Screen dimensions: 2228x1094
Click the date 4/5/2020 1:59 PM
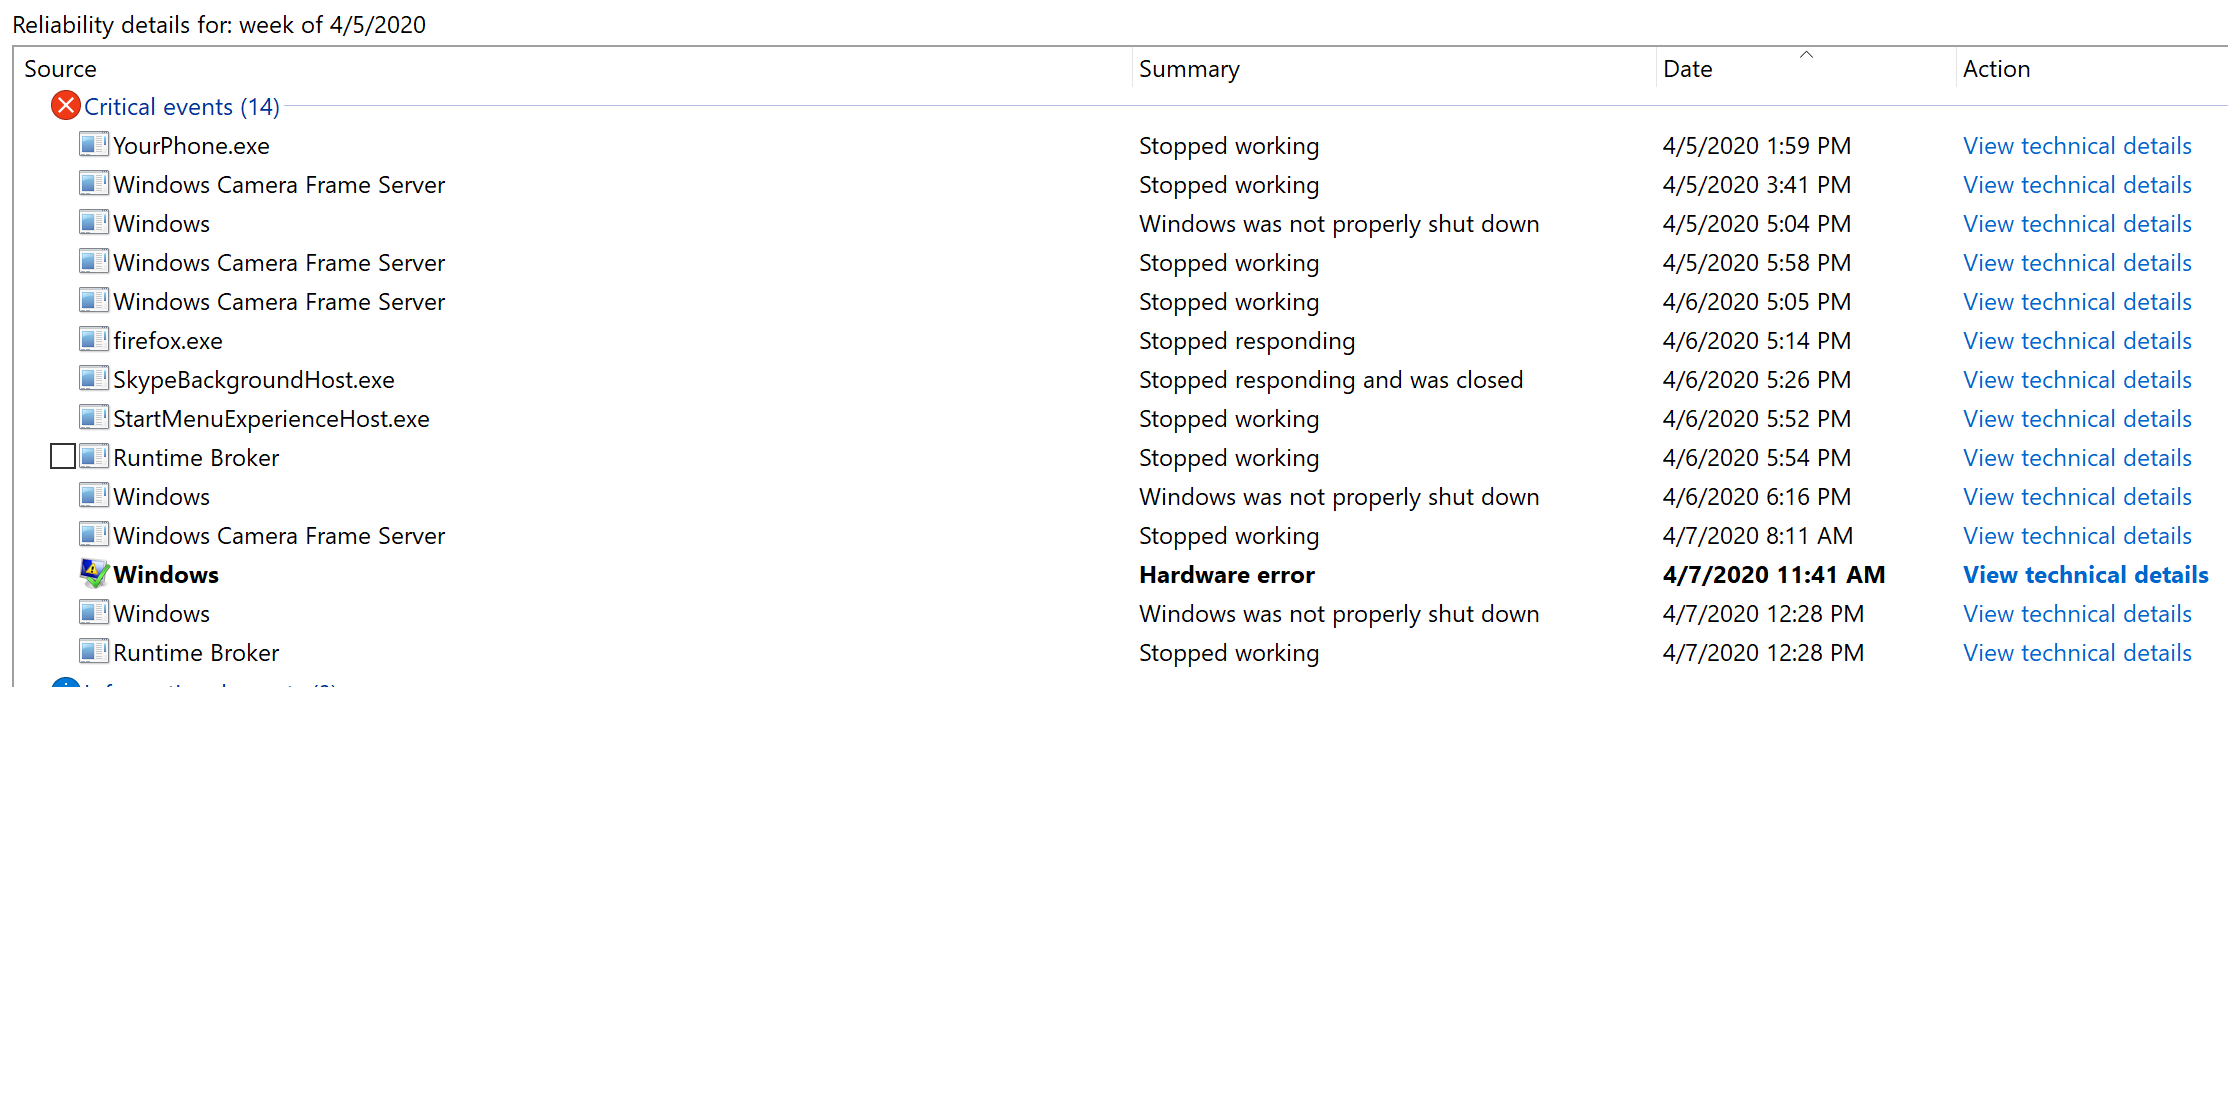1757,146
